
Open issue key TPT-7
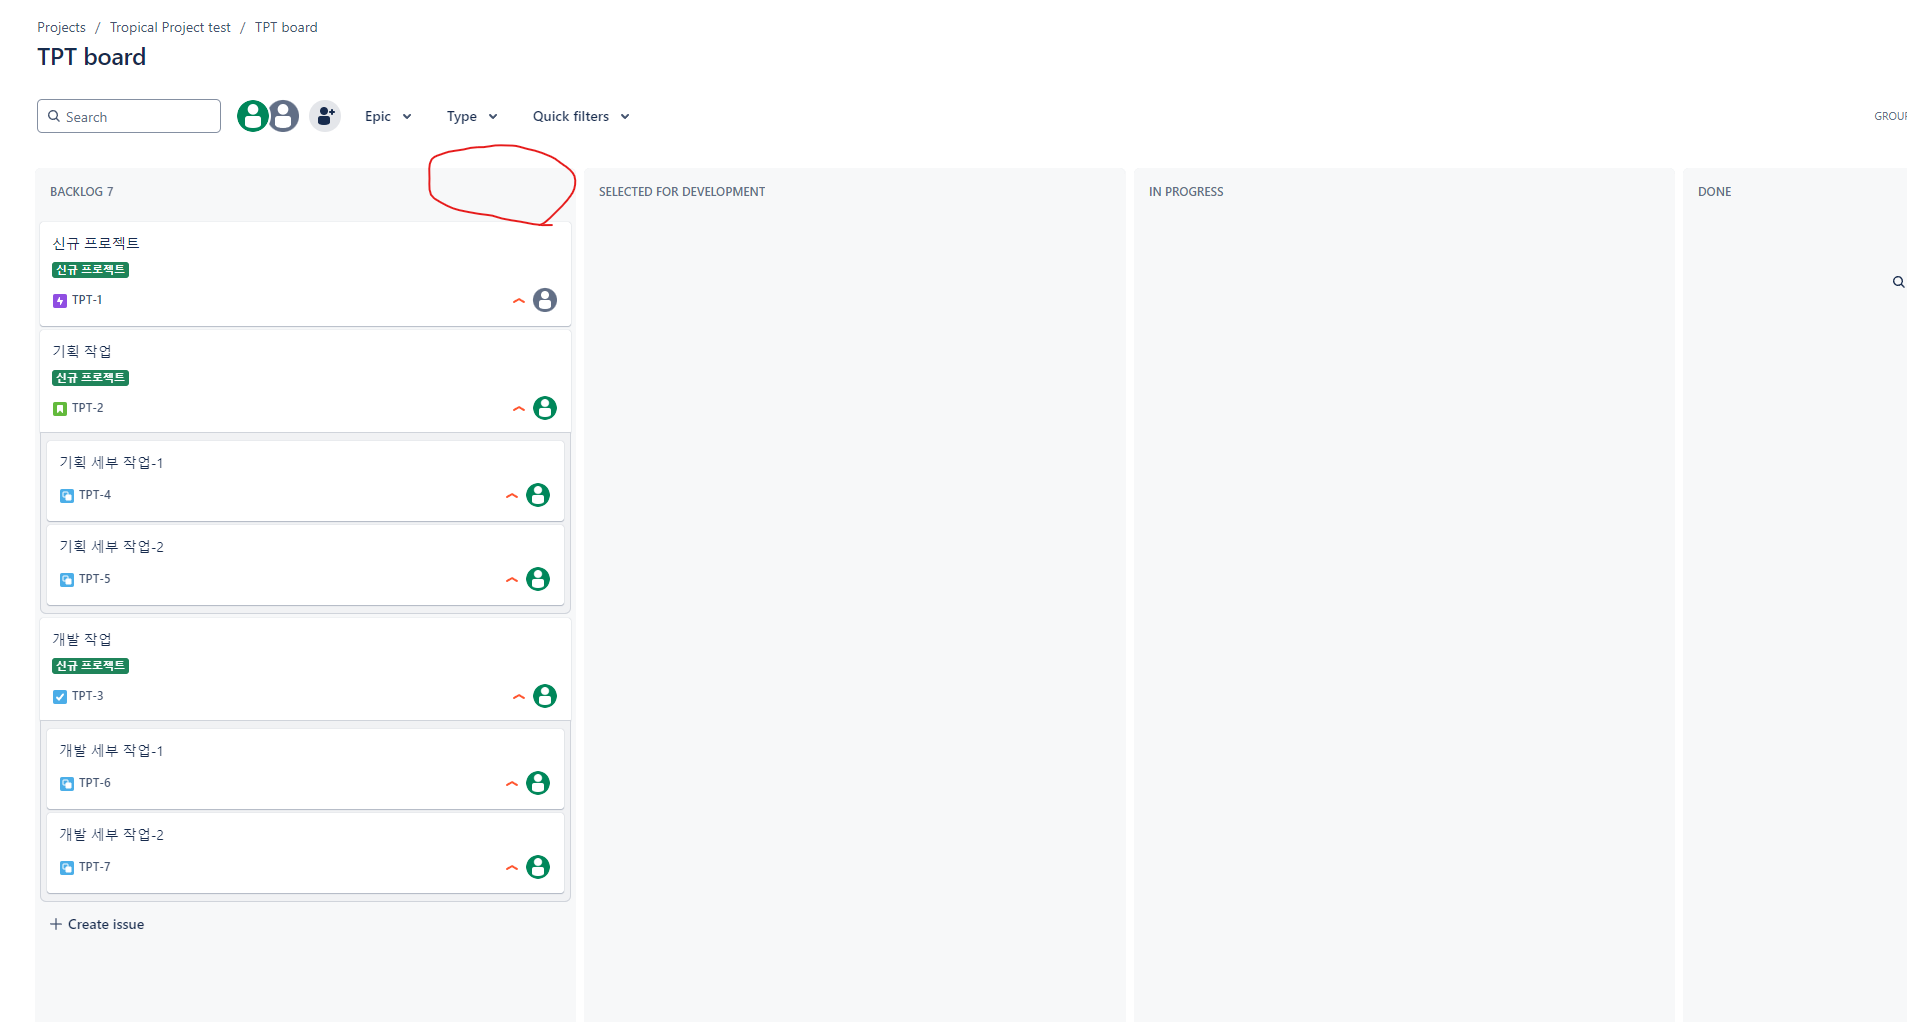[x=95, y=867]
